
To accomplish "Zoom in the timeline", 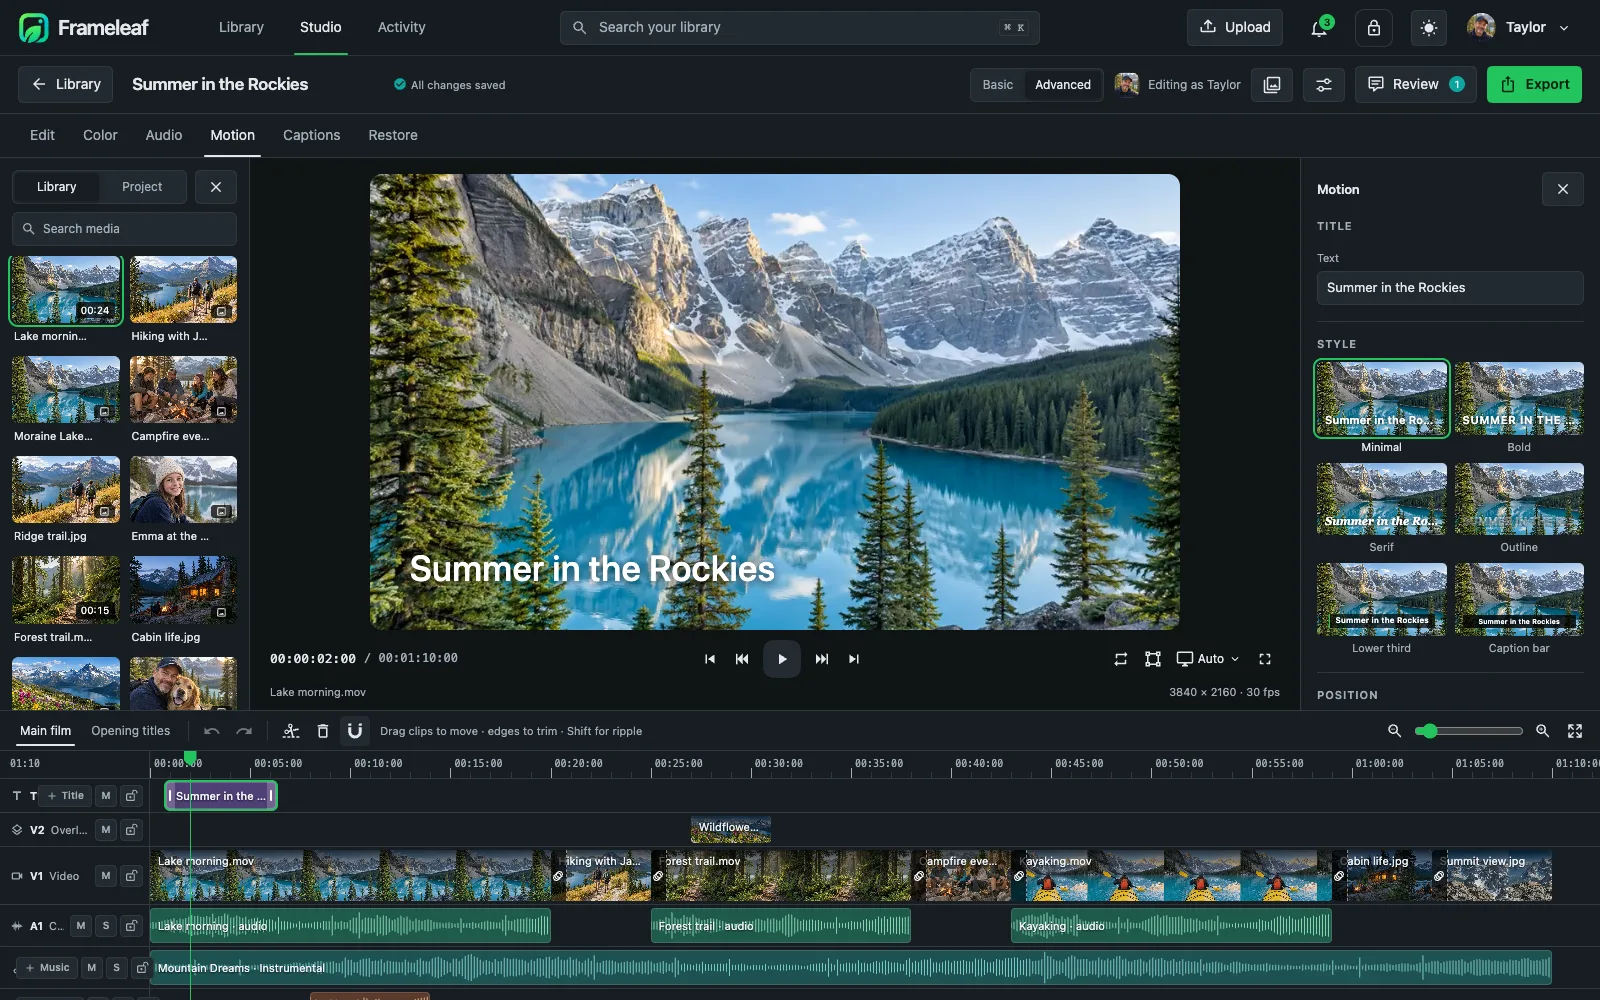I will 1543,731.
